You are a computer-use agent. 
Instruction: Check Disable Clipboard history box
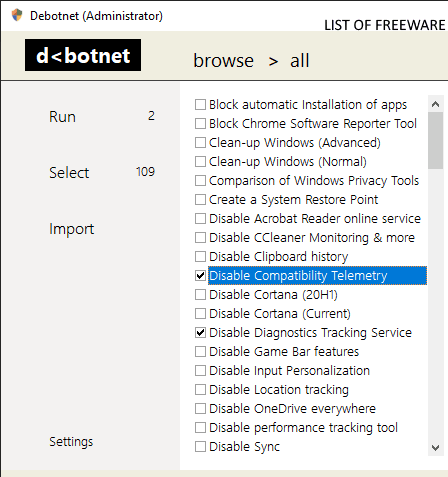[x=200, y=256]
